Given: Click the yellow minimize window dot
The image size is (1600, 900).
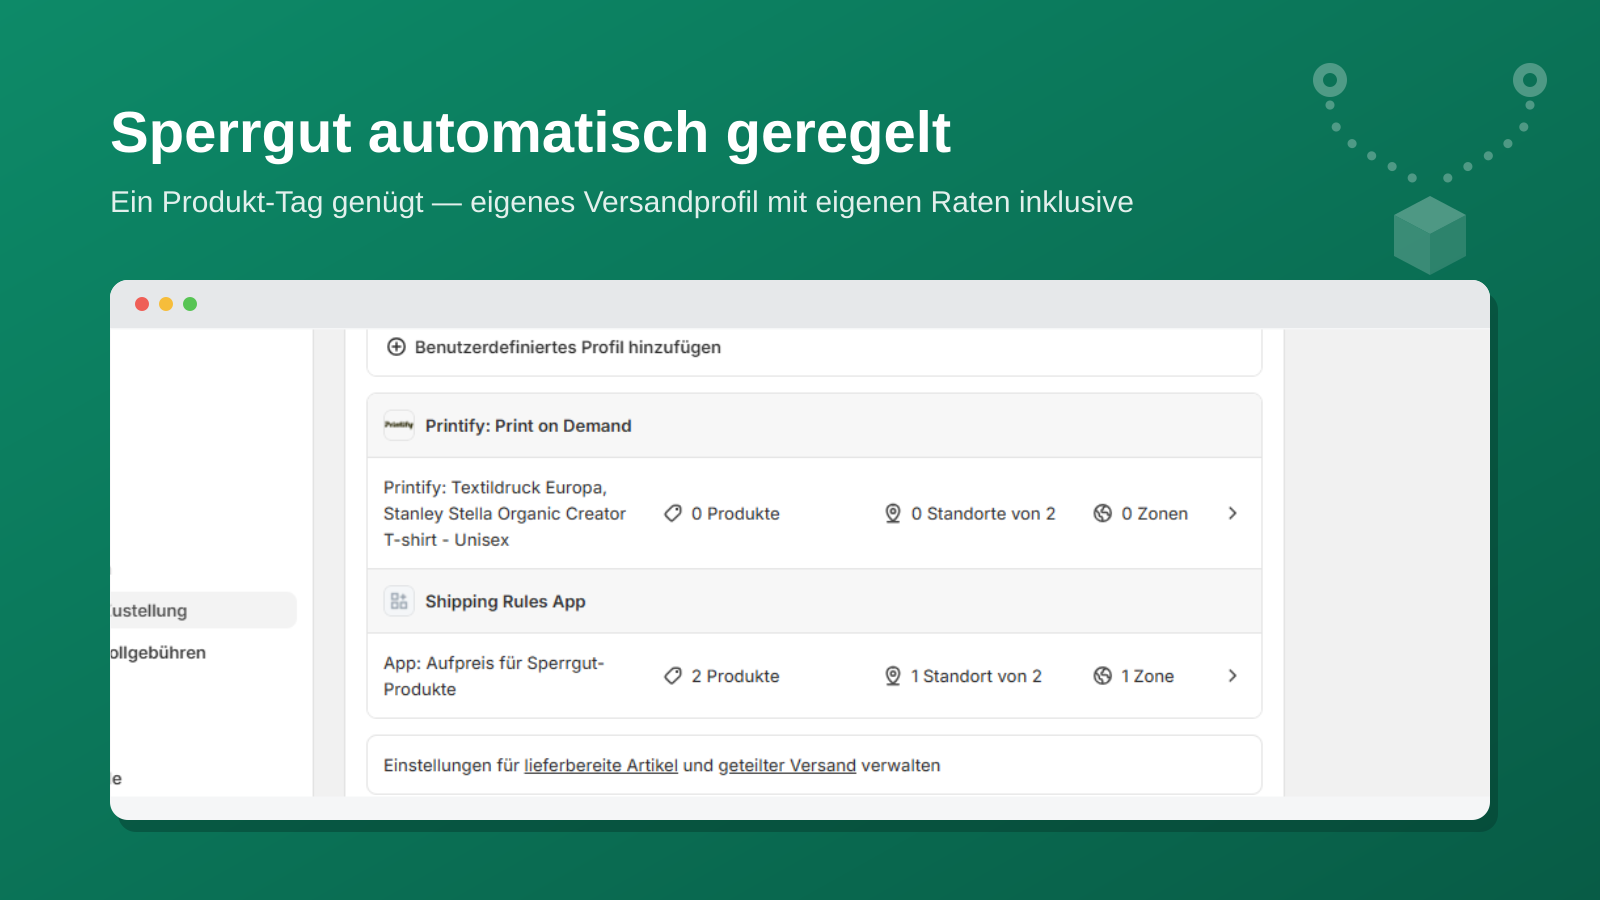Looking at the screenshot, I should (166, 304).
